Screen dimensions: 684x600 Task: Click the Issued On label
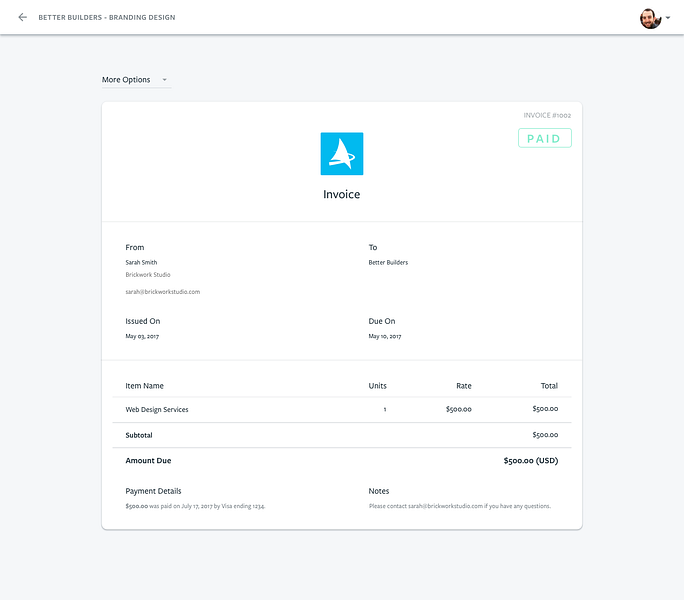click(143, 321)
